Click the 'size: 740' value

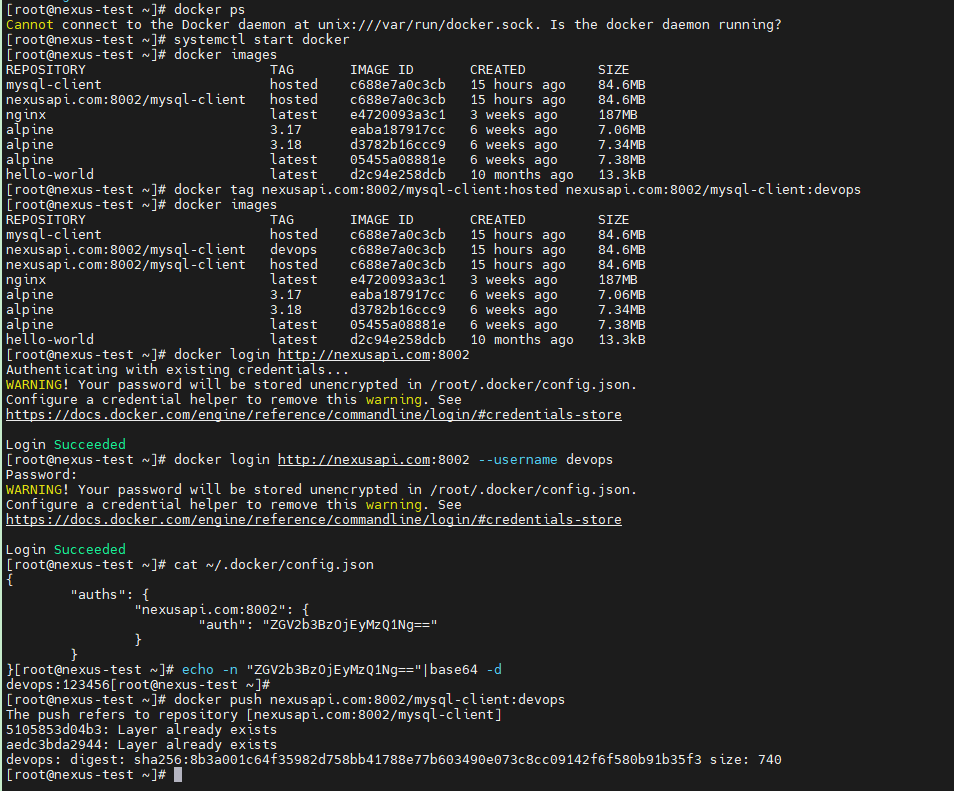[x=745, y=760]
